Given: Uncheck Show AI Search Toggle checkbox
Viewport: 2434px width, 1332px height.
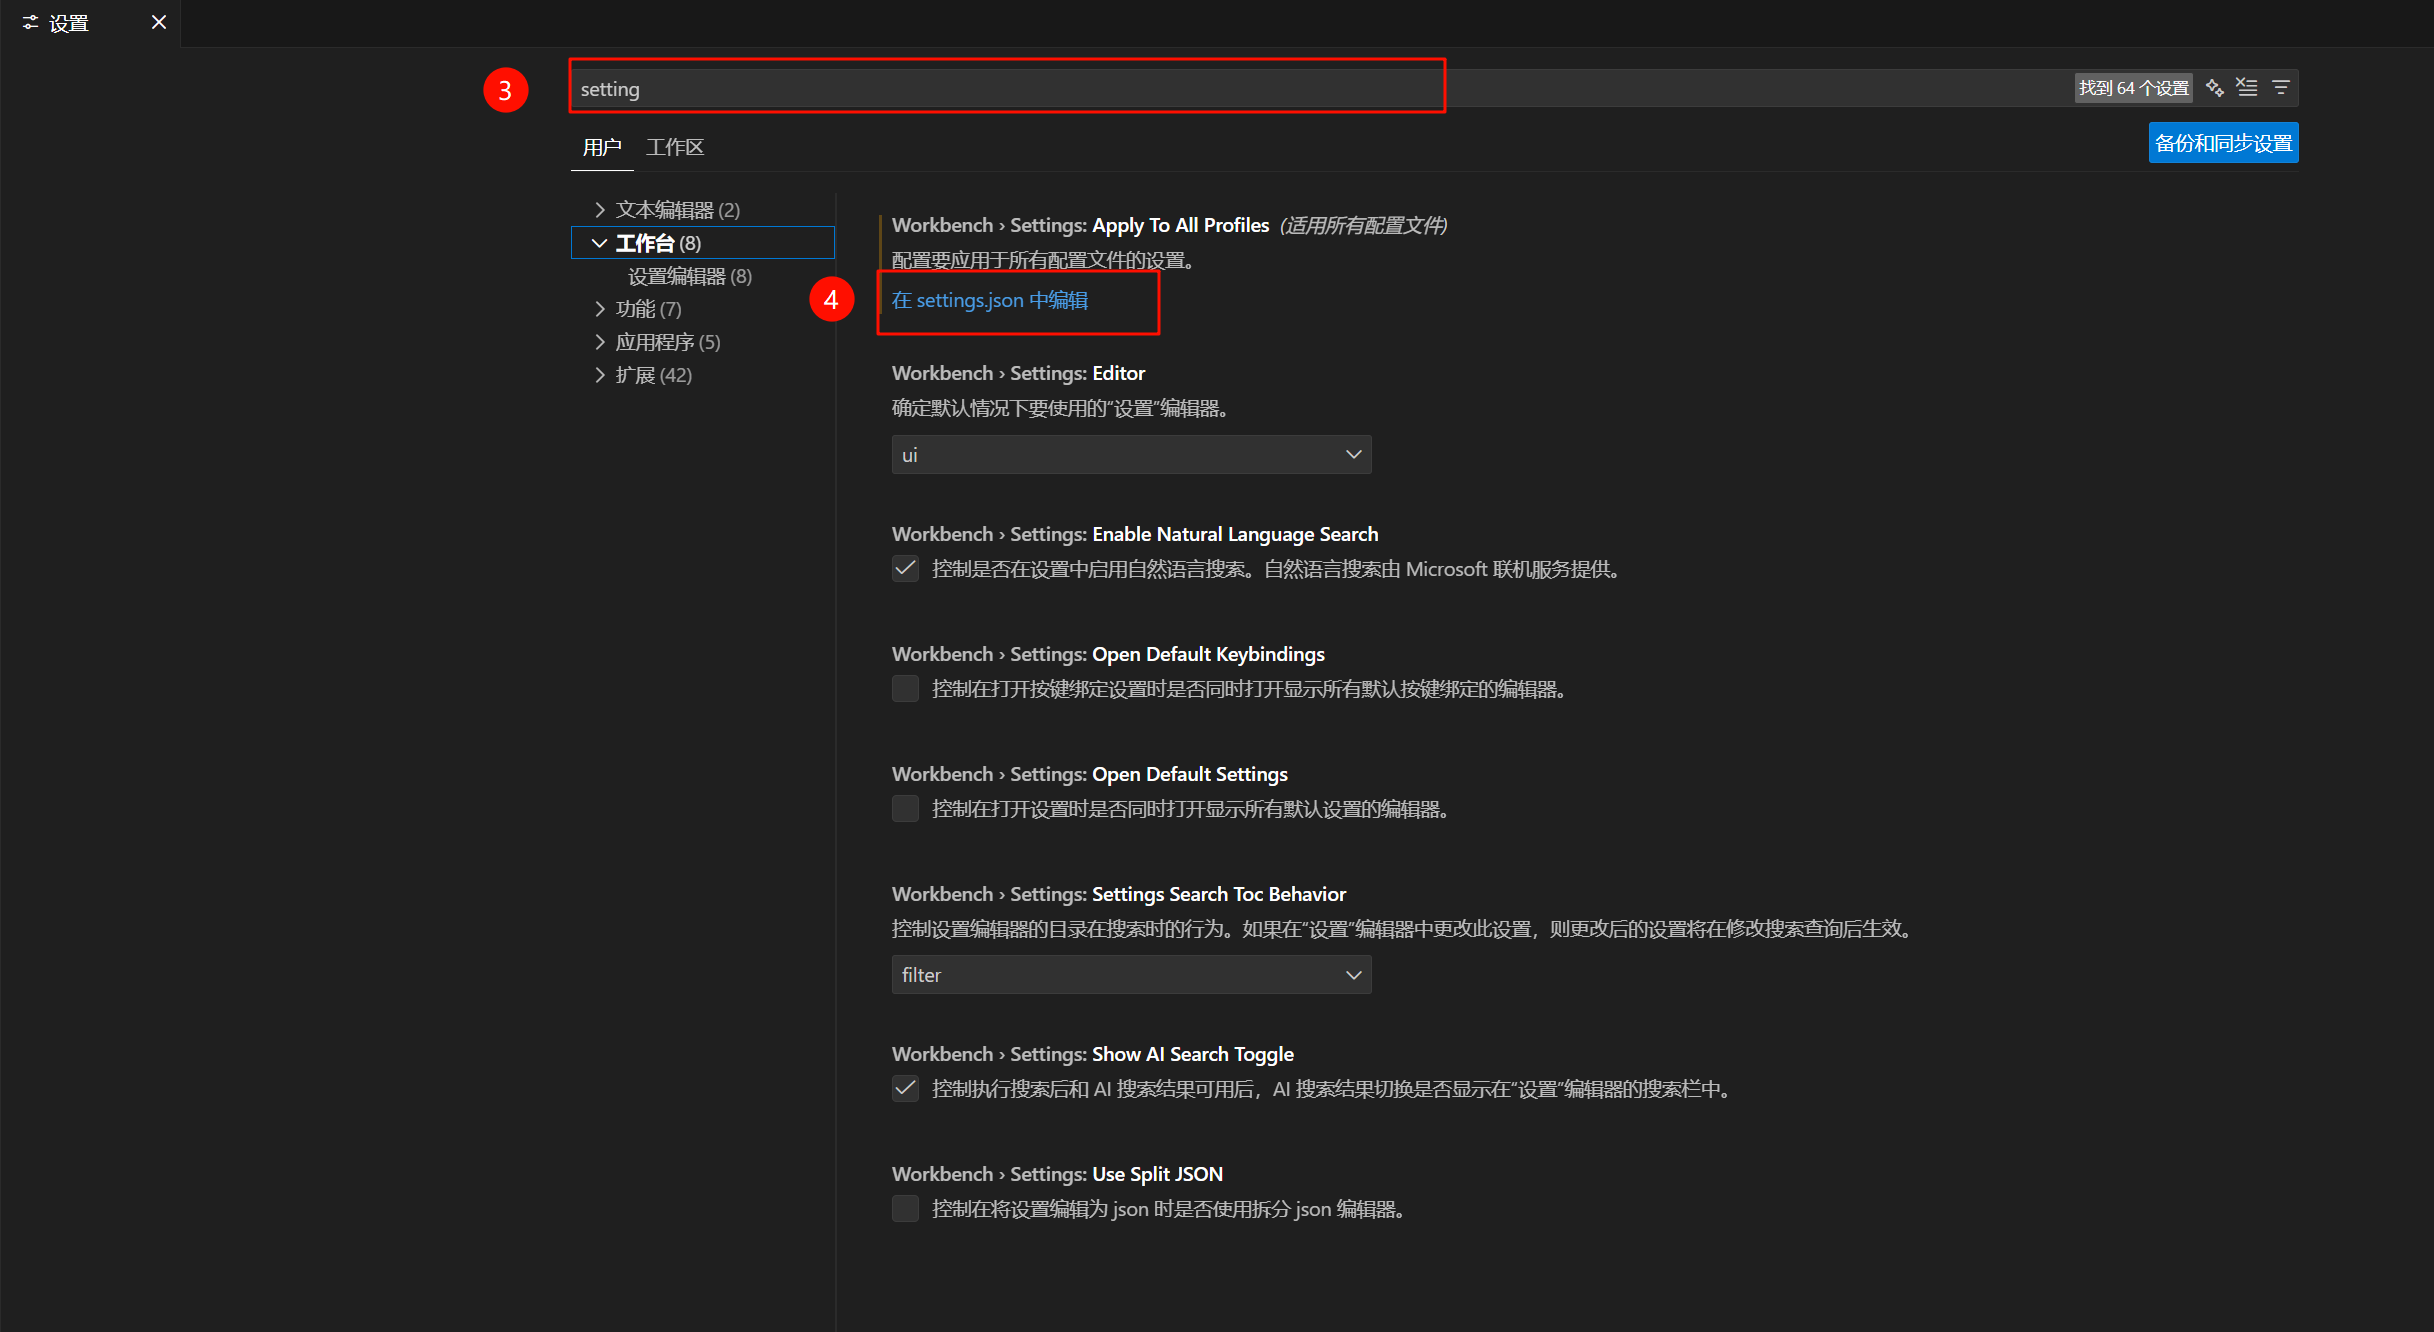Looking at the screenshot, I should click(x=905, y=1089).
